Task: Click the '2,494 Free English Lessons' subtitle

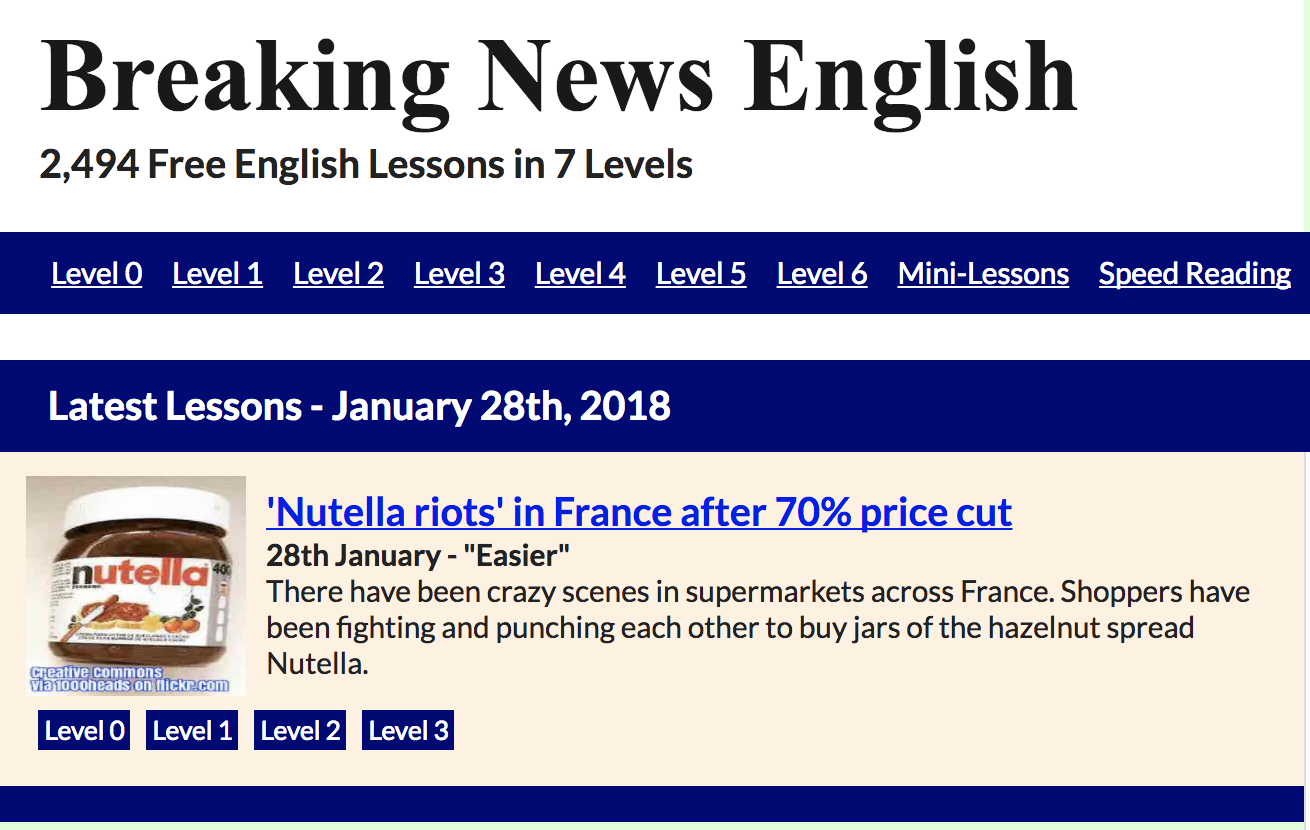Action: [x=366, y=165]
